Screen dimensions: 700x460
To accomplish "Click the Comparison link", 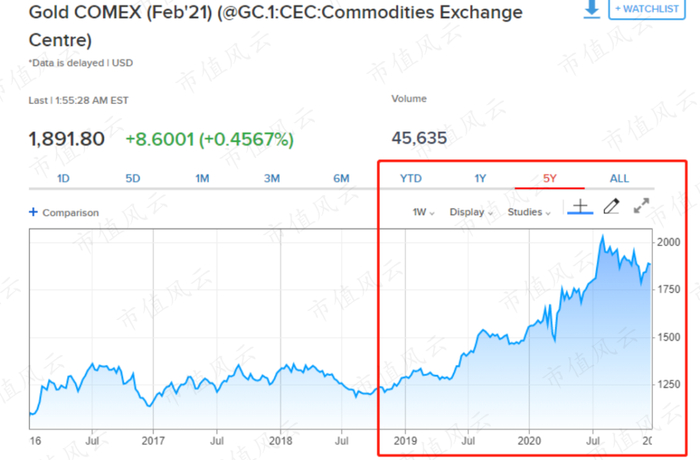I will [x=70, y=212].
